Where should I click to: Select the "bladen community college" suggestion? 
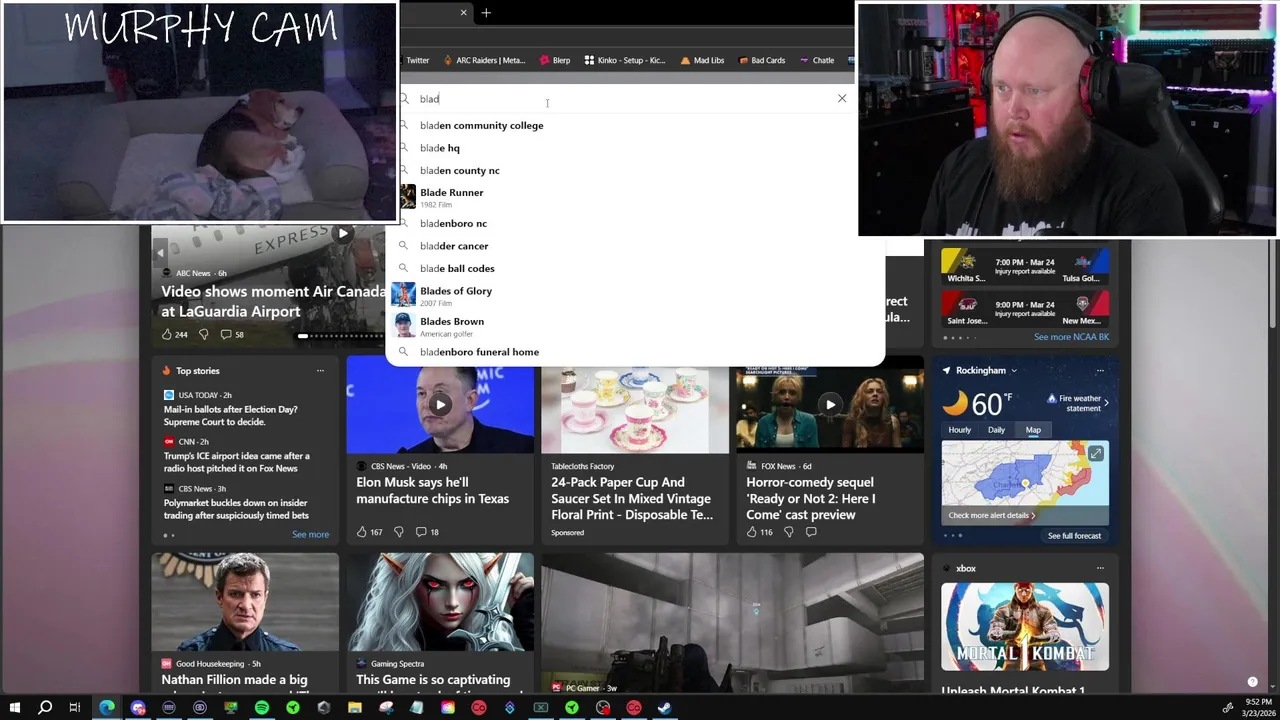(x=481, y=125)
